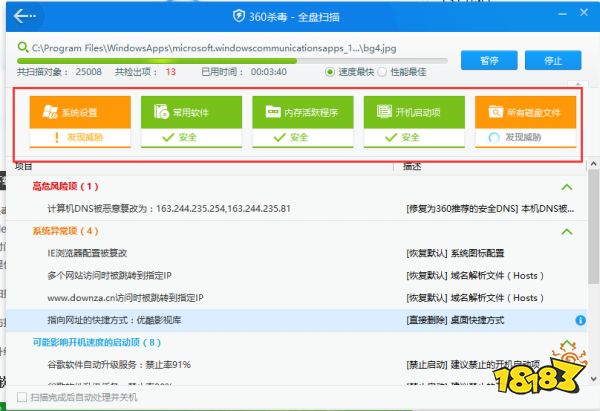Select the 计算机DNS被恶意篡改为 row
The height and width of the screenshot is (411, 600).
(297, 209)
